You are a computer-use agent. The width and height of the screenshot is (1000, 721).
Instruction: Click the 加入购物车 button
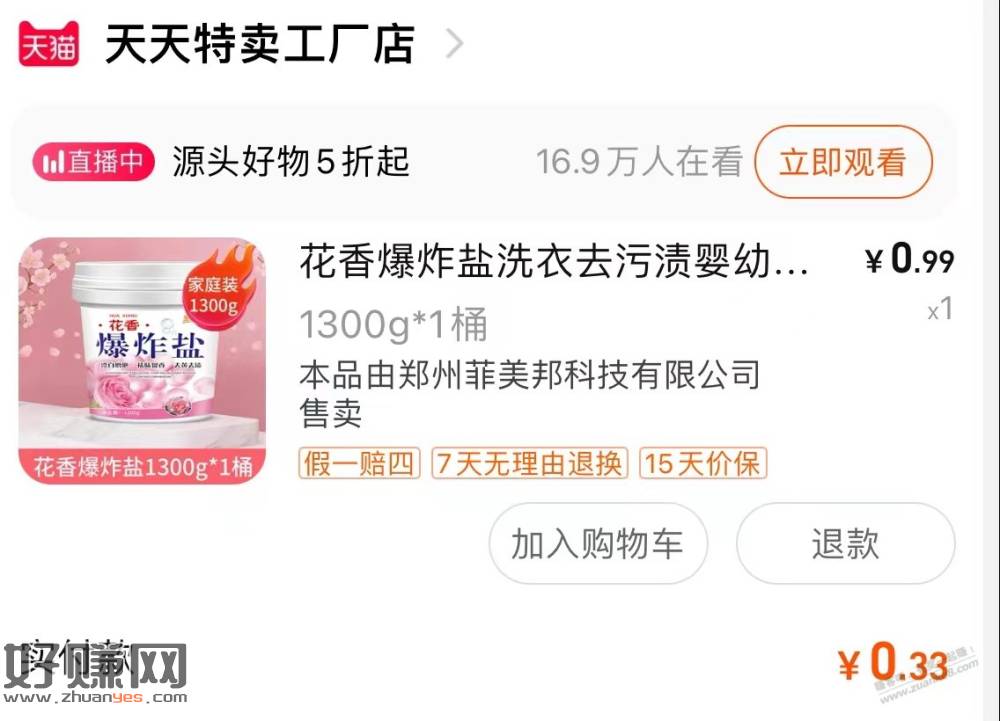(598, 544)
